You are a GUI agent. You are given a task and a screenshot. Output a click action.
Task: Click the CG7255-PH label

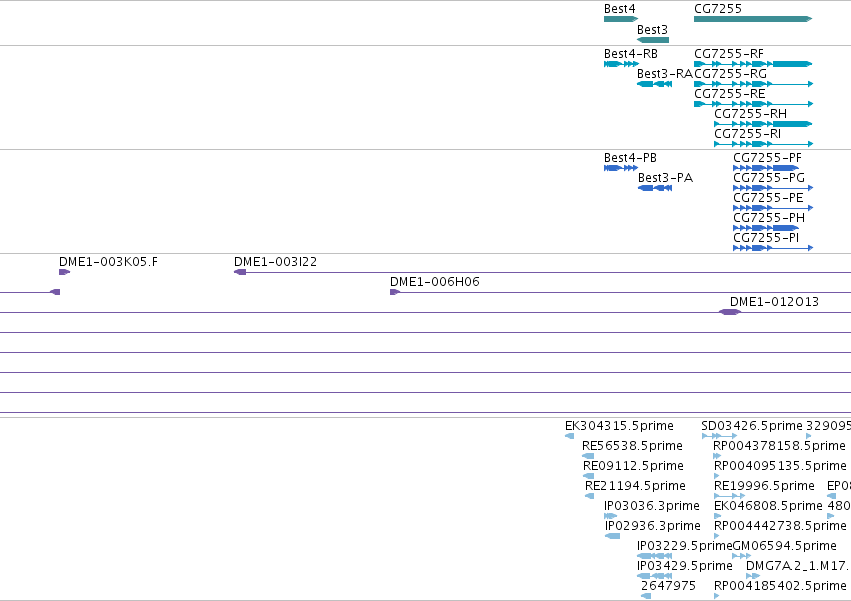click(769, 218)
